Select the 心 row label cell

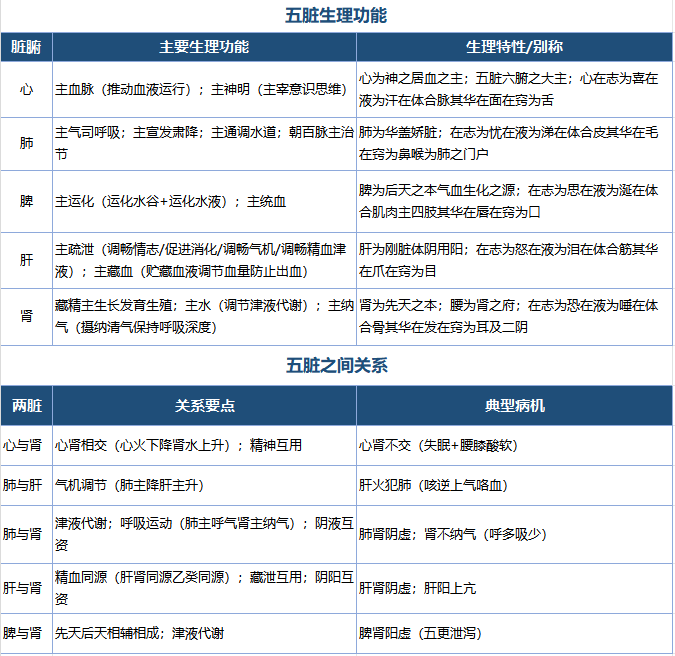pos(26,90)
